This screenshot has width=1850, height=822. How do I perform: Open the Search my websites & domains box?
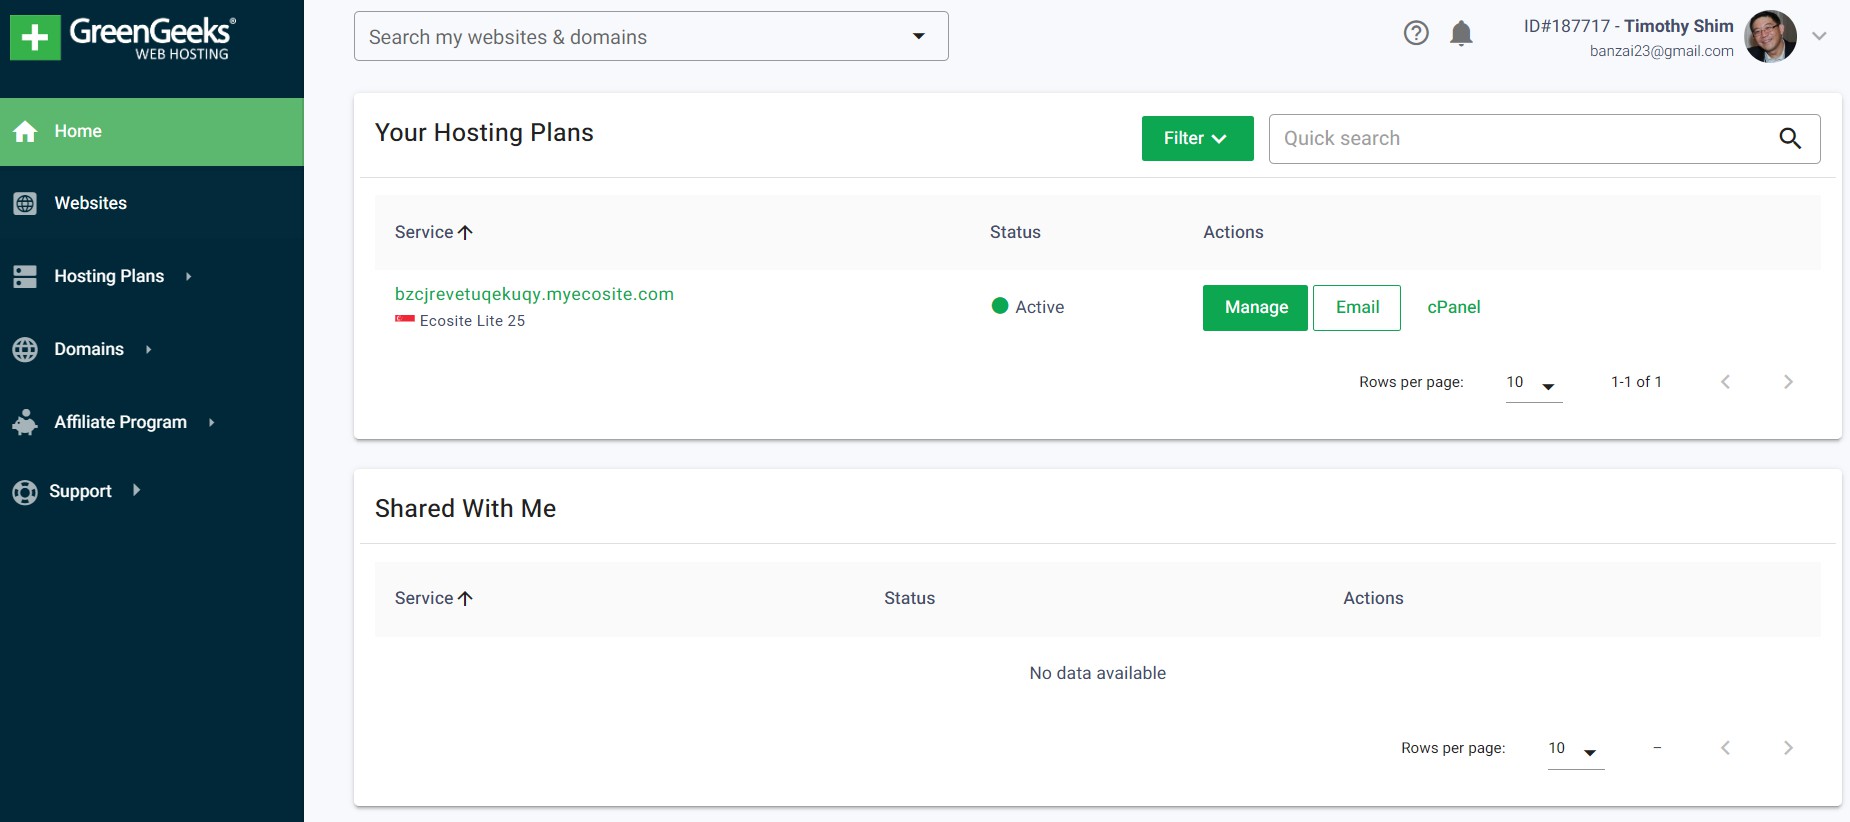point(651,36)
